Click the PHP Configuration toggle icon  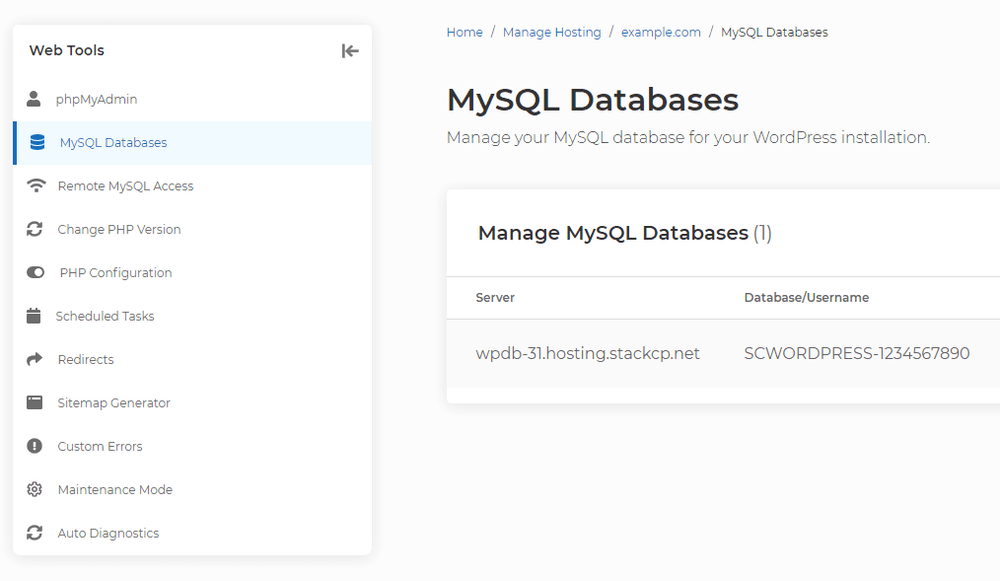[x=36, y=273]
